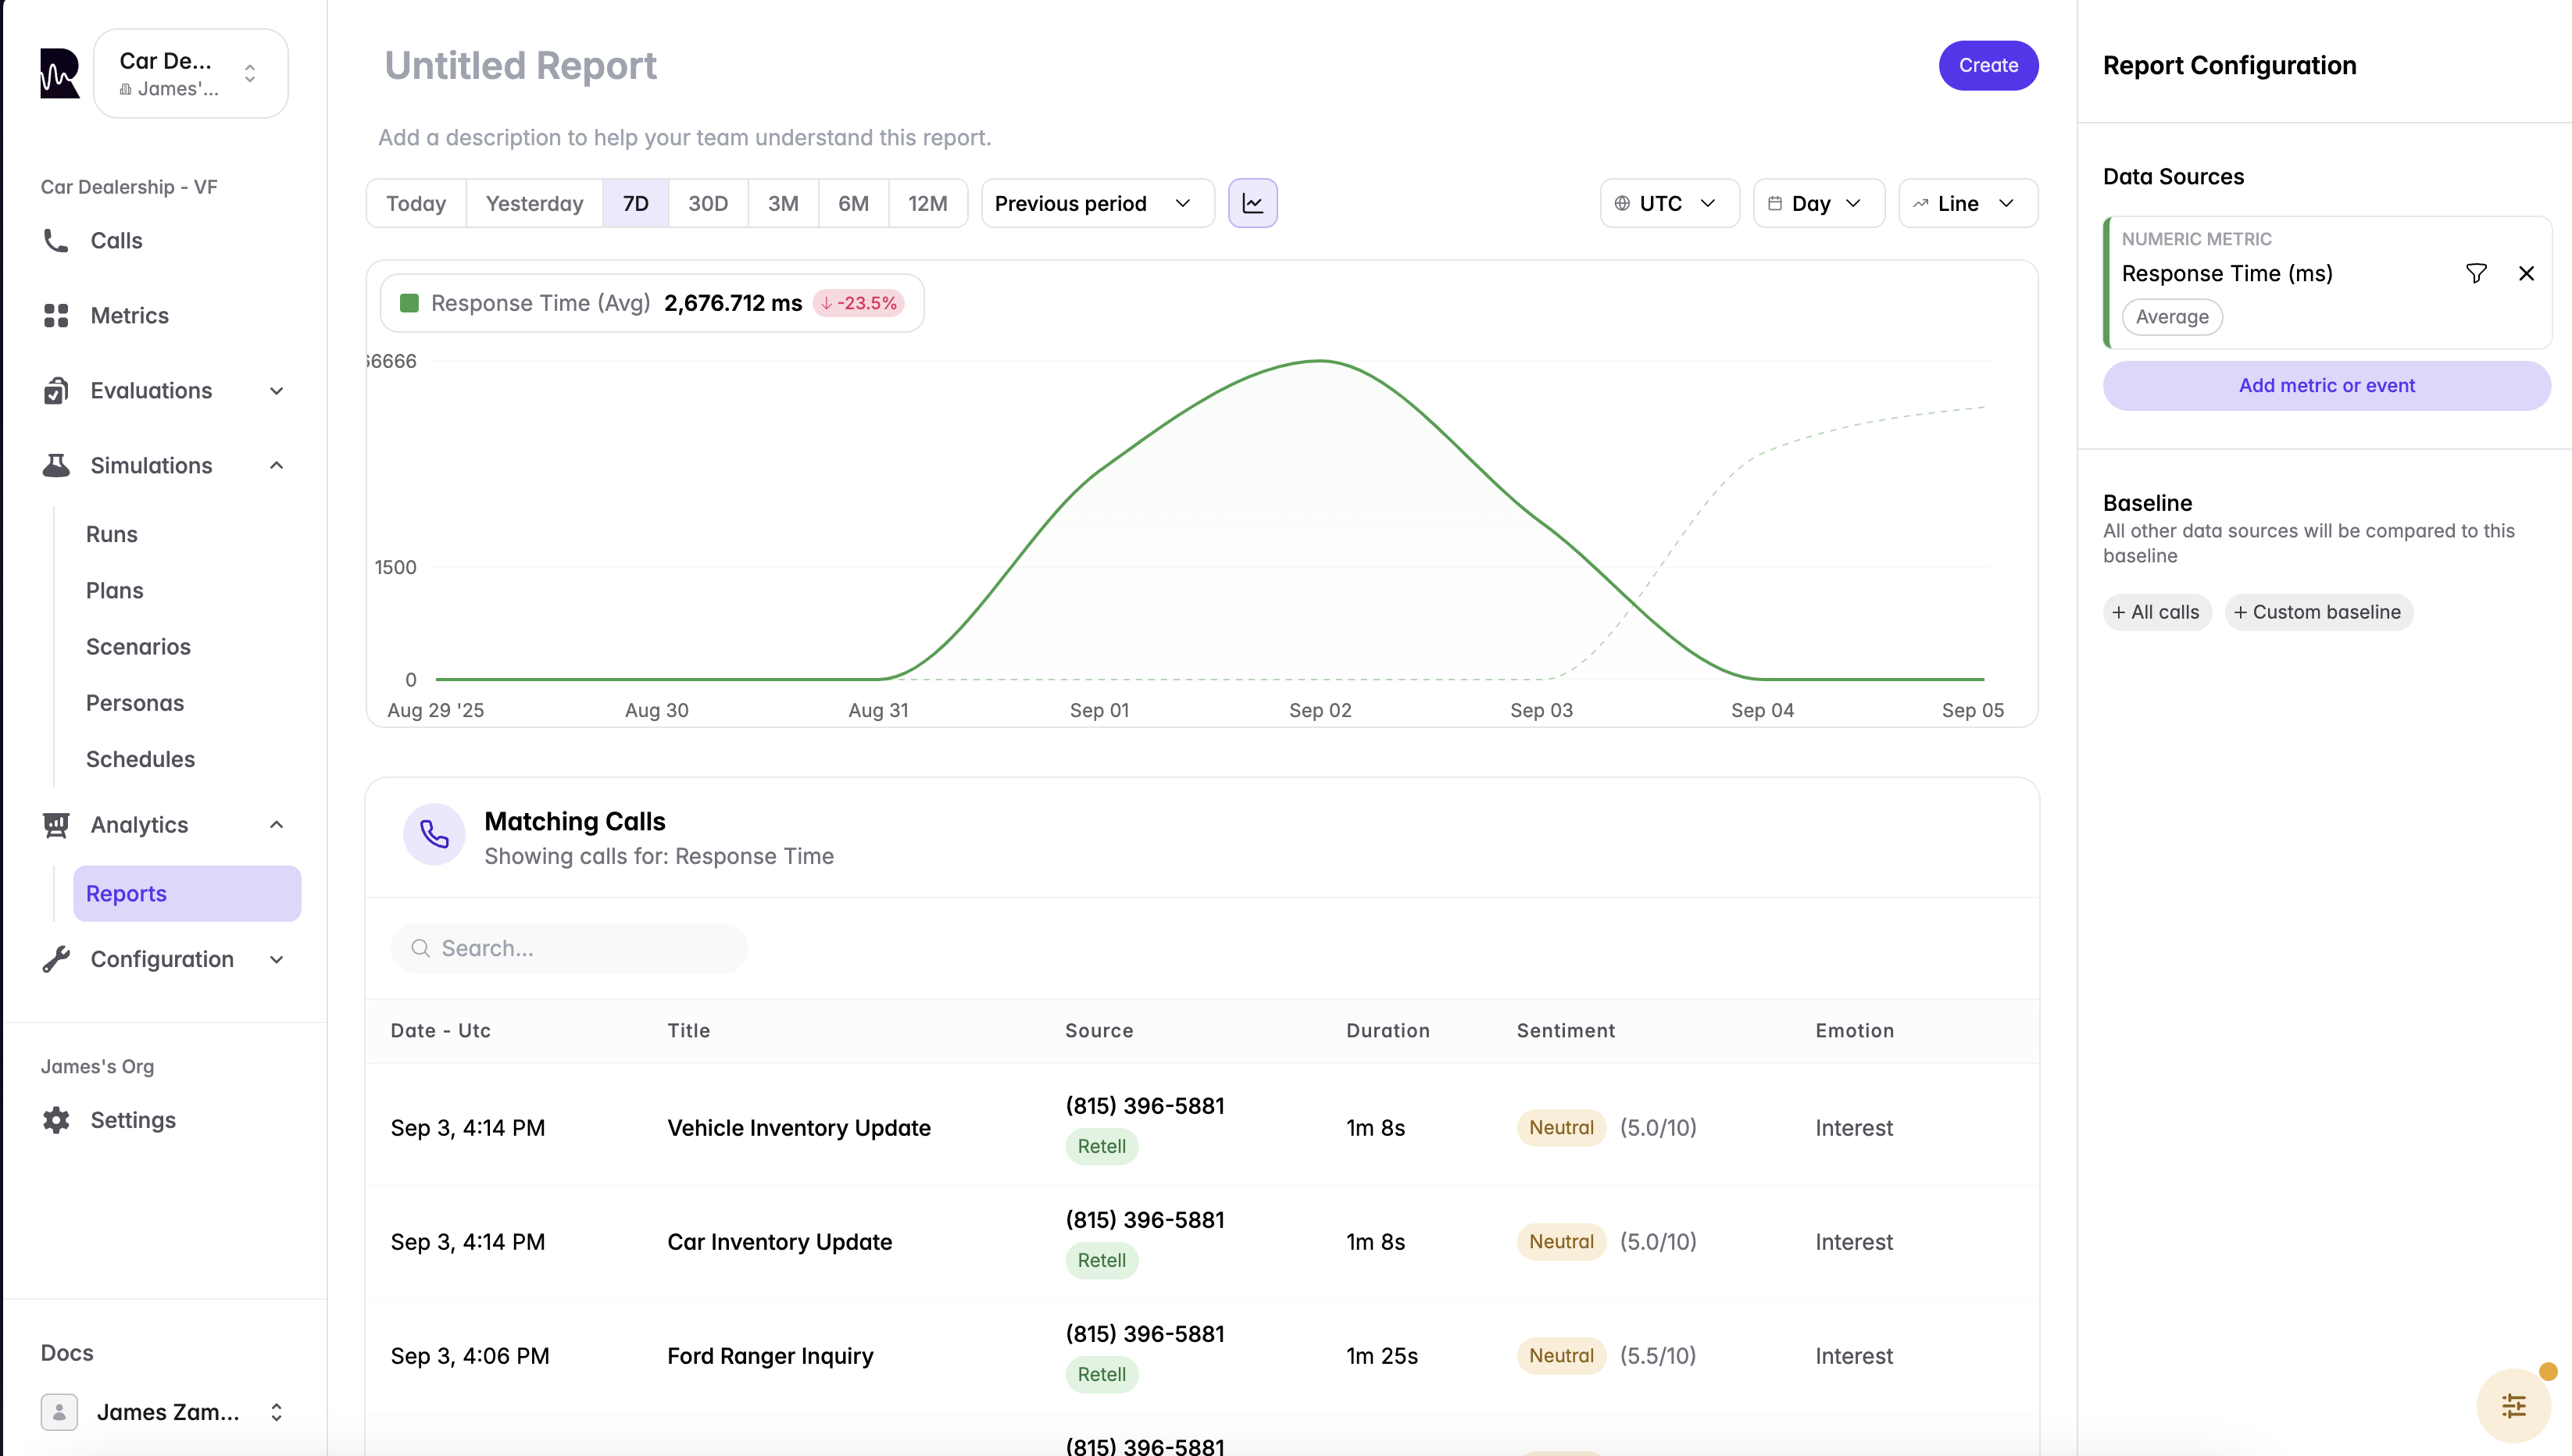2572x1456 pixels.
Task: Toggle the chart view icon button
Action: 1252,203
